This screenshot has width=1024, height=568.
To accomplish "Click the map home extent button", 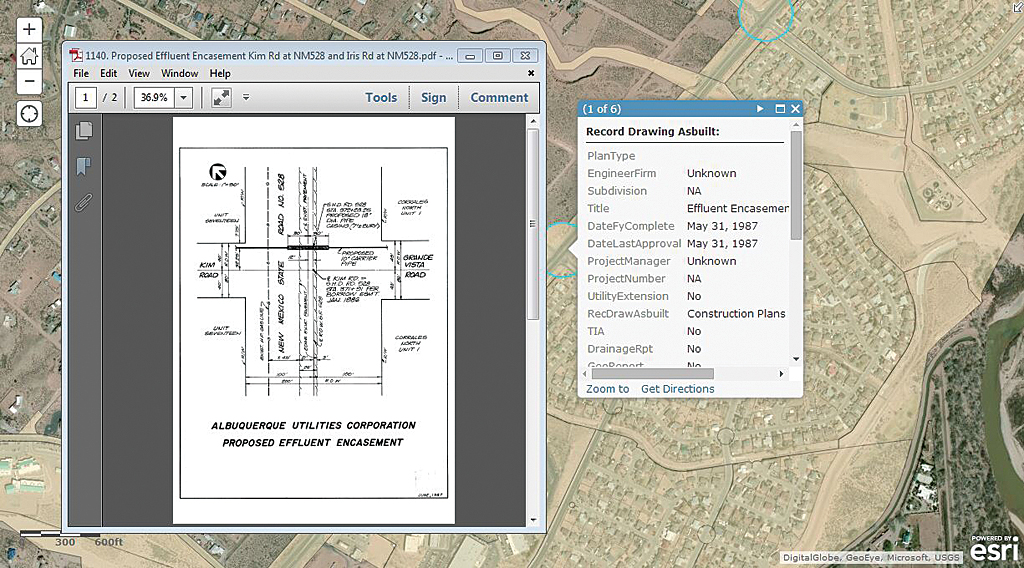I will pyautogui.click(x=29, y=56).
